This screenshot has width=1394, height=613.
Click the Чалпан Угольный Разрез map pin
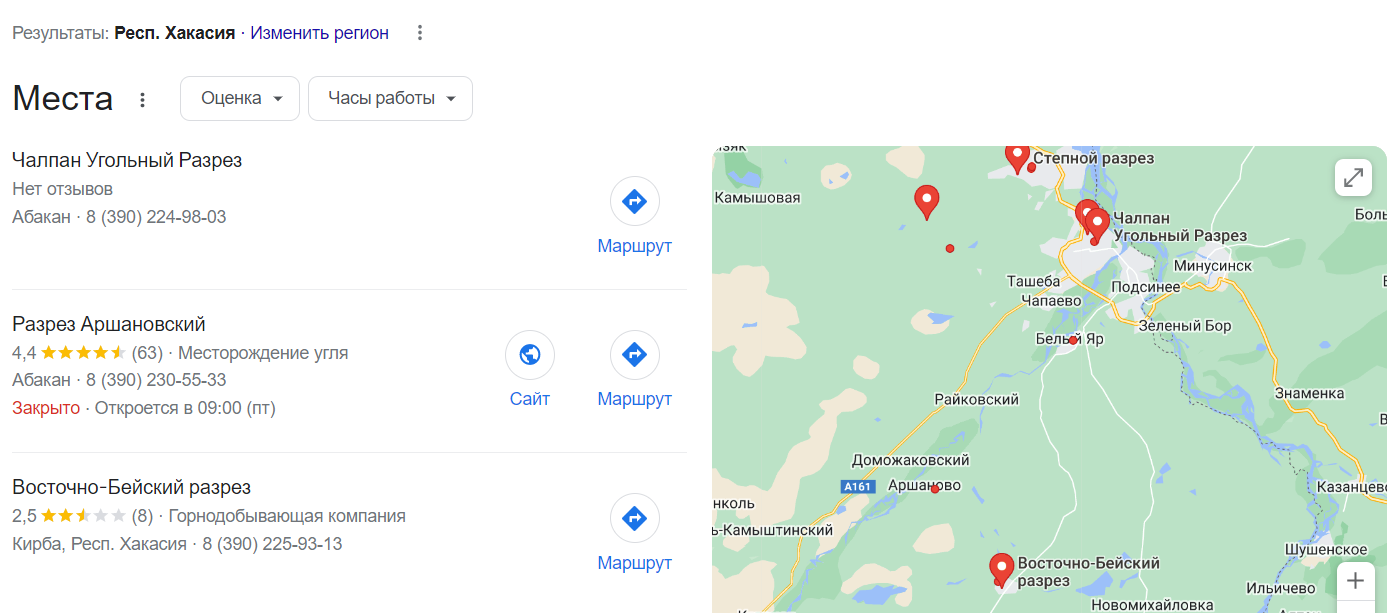[1098, 224]
